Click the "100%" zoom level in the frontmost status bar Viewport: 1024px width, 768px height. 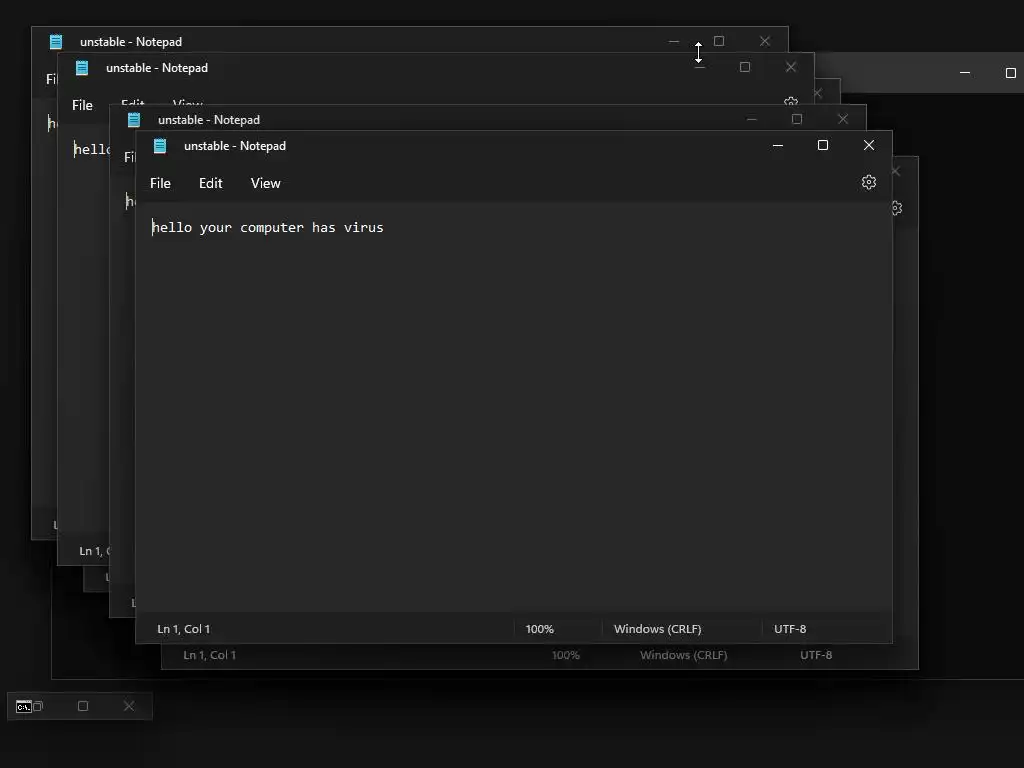point(539,629)
